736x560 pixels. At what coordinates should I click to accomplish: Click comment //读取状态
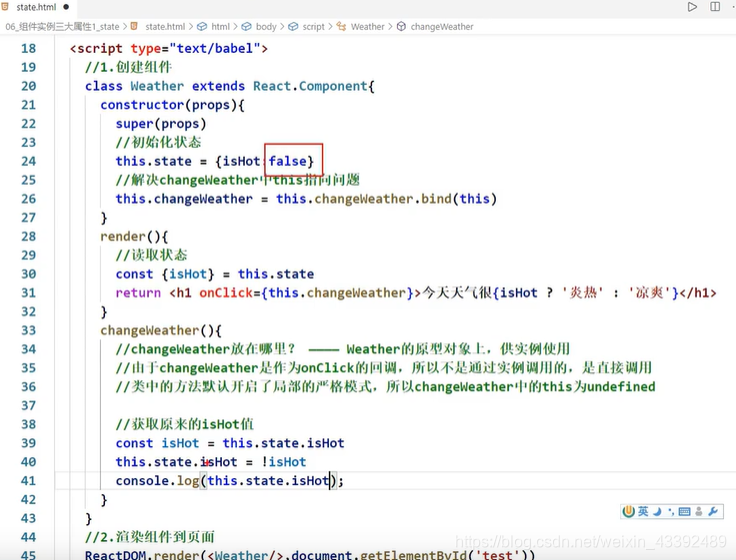(152, 255)
